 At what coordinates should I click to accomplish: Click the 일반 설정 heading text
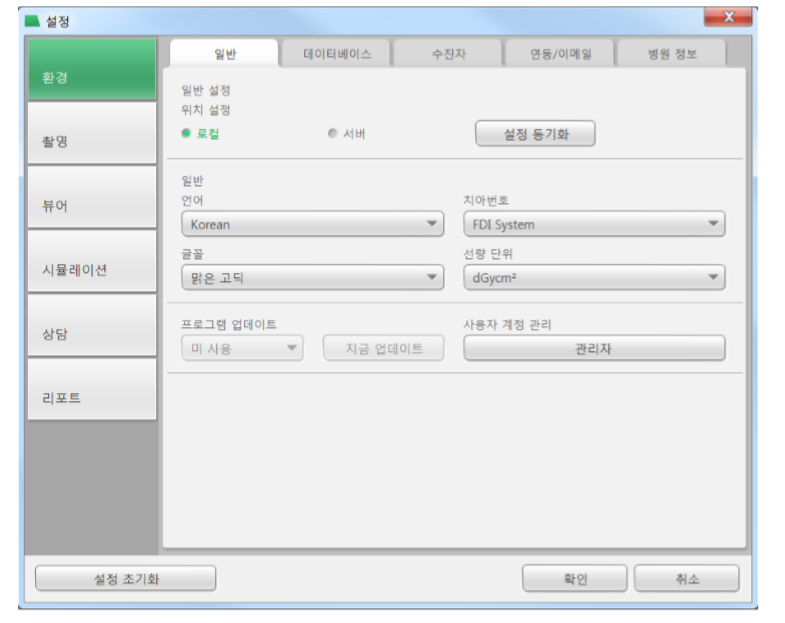(206, 91)
